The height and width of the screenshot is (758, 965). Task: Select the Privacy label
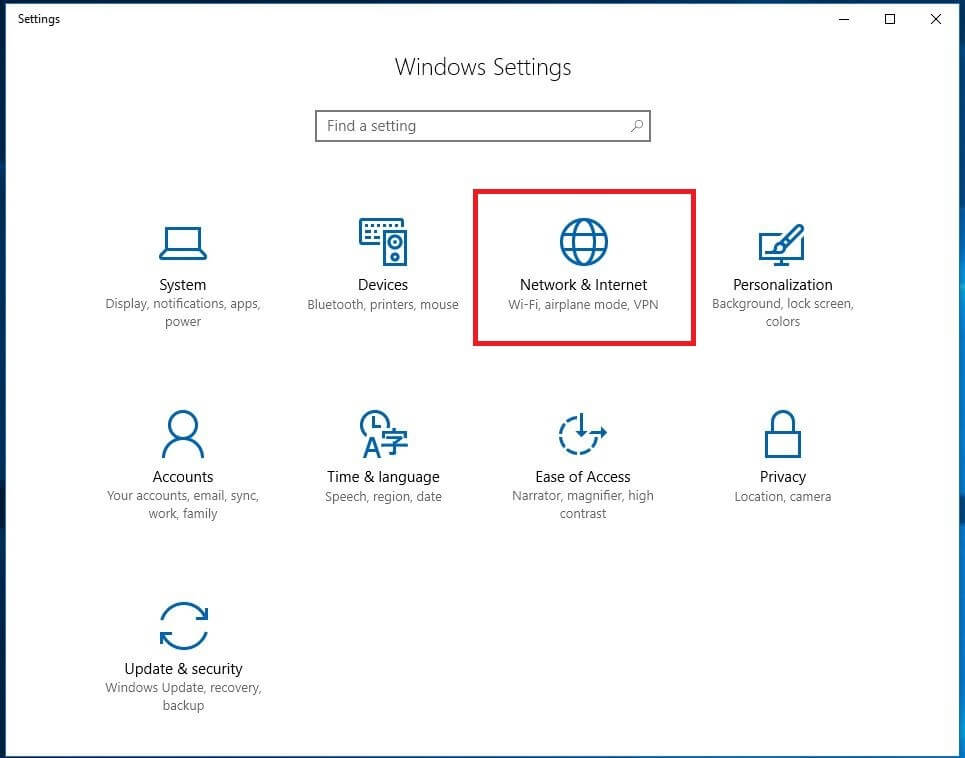point(783,477)
